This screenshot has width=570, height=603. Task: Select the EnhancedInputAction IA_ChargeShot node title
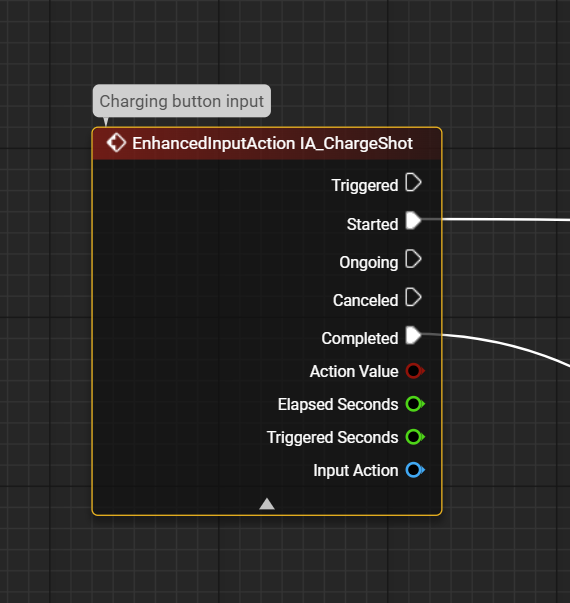(x=272, y=143)
